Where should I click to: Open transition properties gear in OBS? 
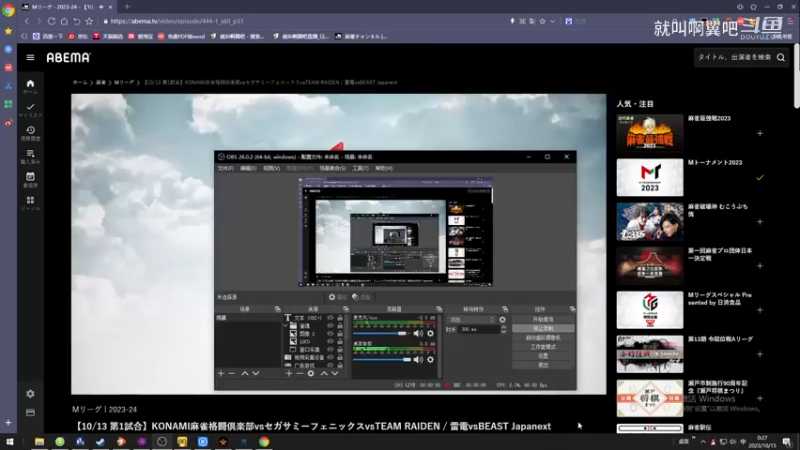point(503,319)
